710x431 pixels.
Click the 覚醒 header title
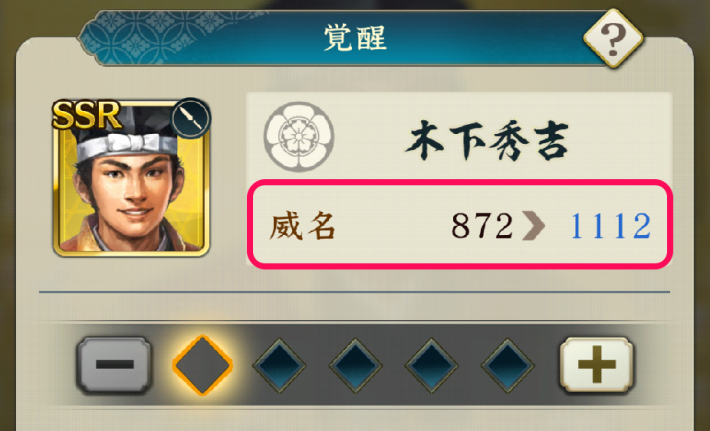click(355, 38)
